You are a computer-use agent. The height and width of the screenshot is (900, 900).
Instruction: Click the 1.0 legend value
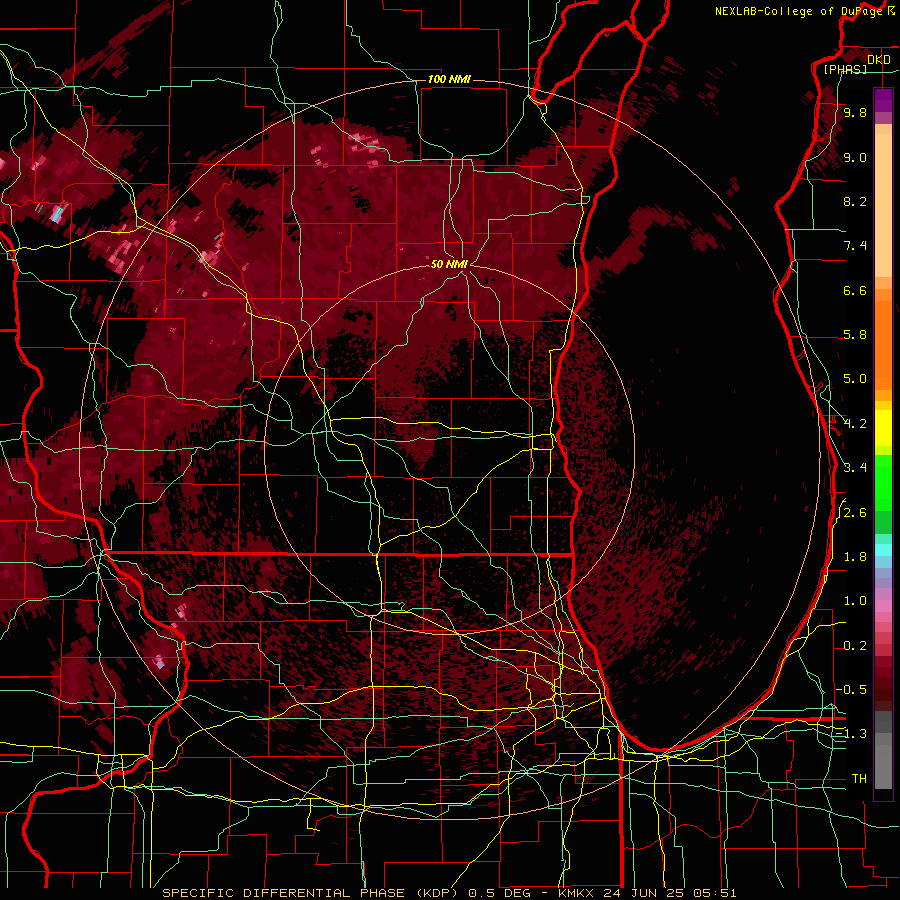(855, 602)
